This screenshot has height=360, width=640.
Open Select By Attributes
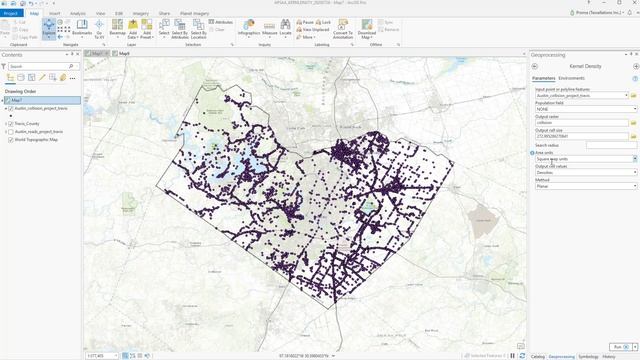(180, 29)
